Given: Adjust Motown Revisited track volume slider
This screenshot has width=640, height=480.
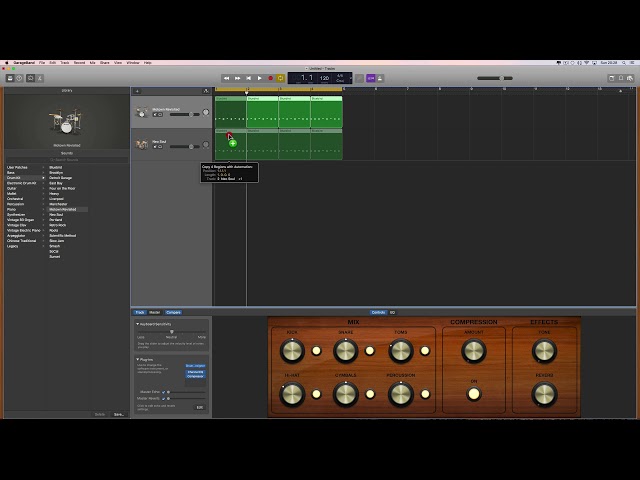Looking at the screenshot, I should (185, 115).
